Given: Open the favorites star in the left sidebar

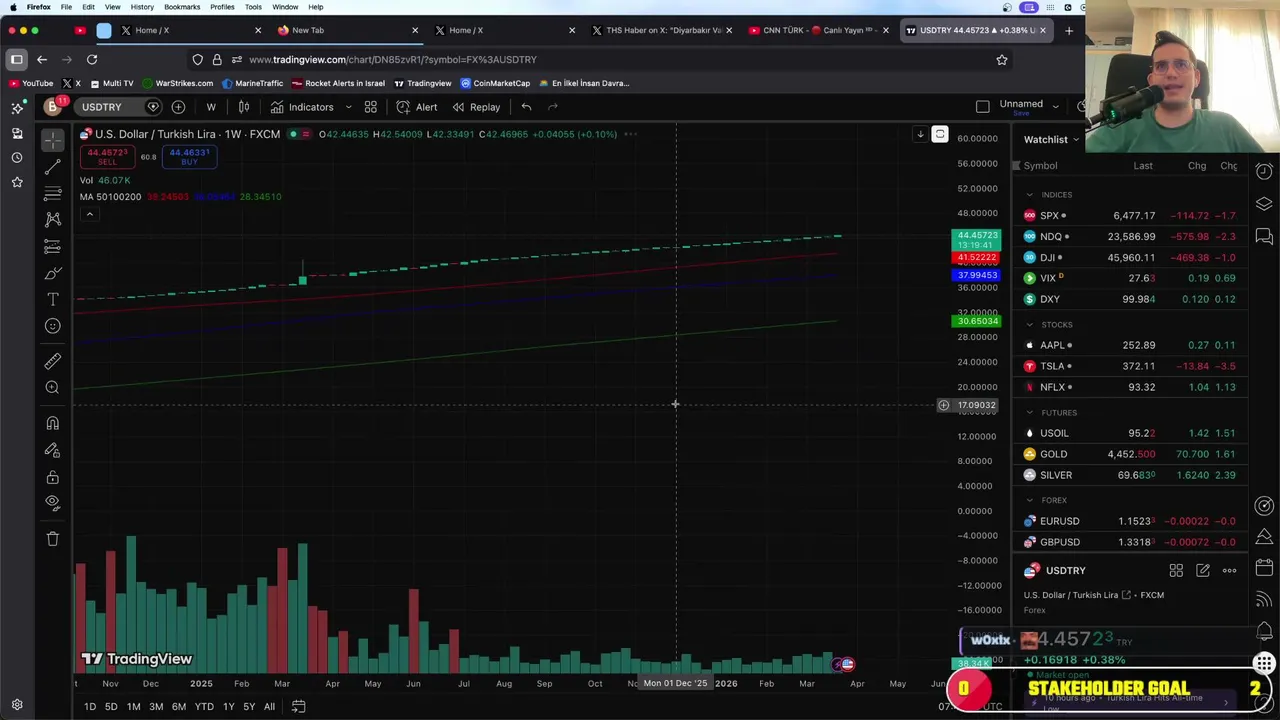Looking at the screenshot, I should [x=17, y=182].
